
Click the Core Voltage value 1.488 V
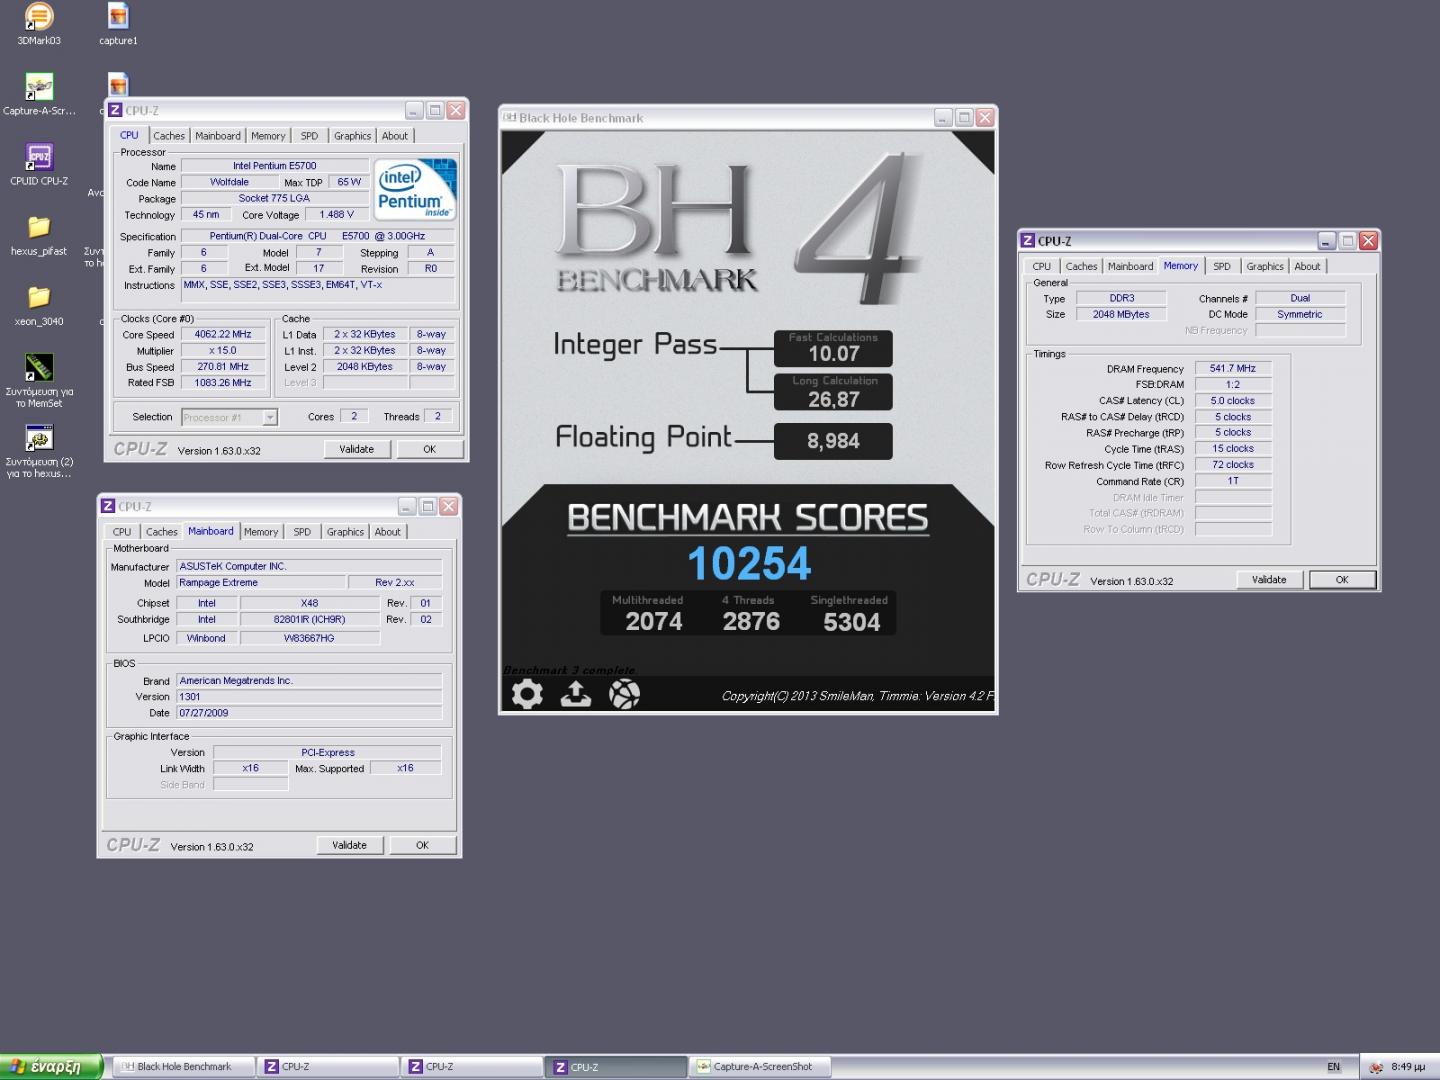click(337, 214)
